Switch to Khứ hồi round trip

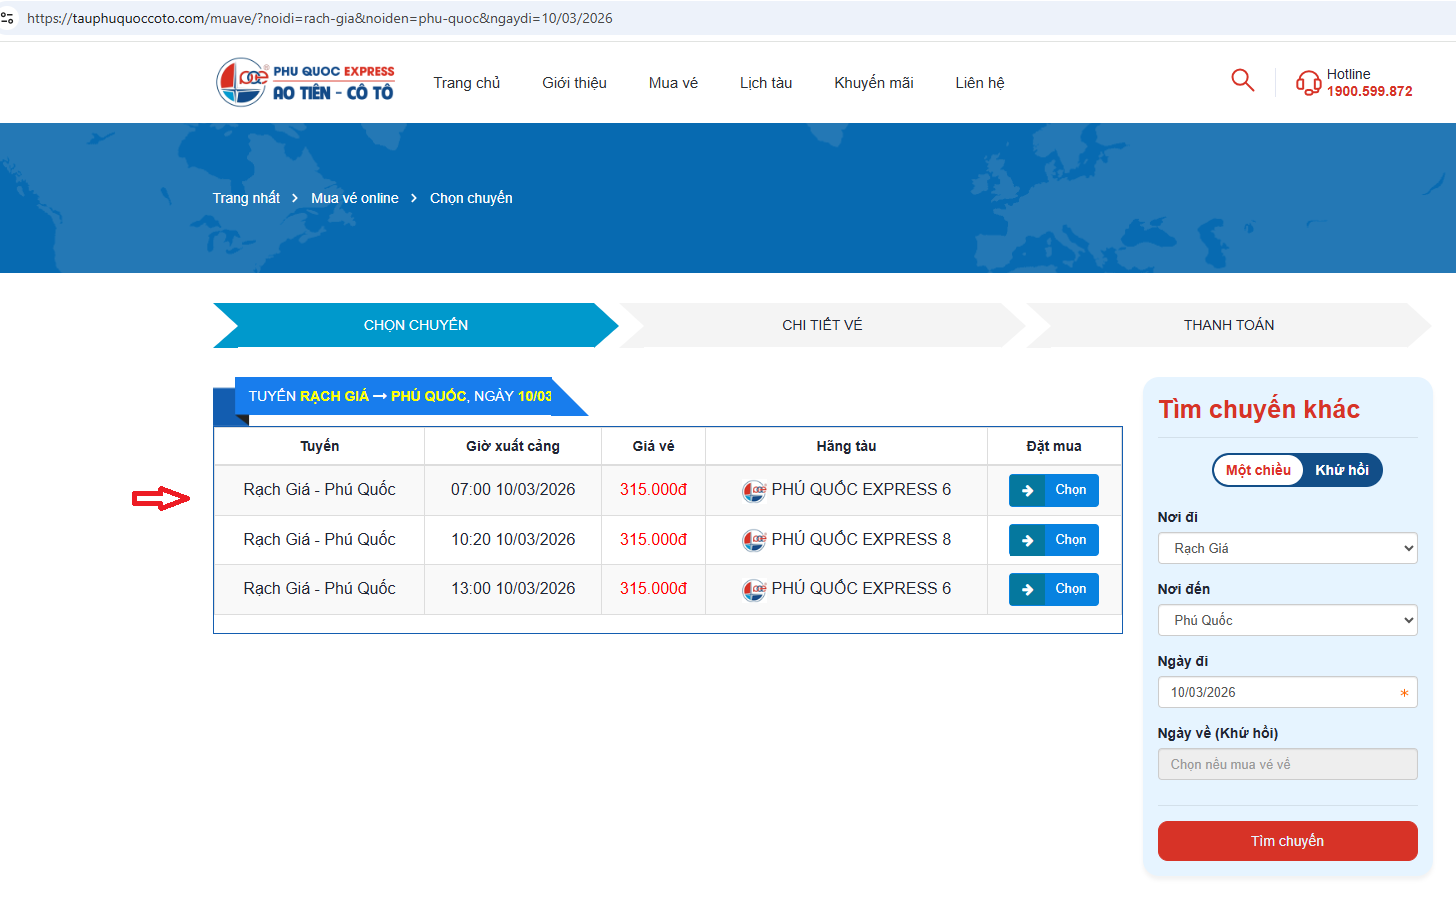(x=1341, y=470)
